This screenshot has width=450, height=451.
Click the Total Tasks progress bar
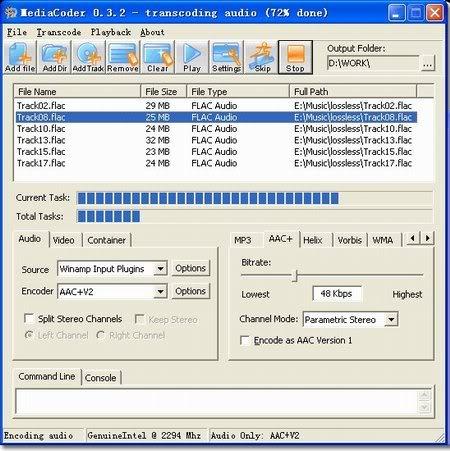pyautogui.click(x=255, y=216)
